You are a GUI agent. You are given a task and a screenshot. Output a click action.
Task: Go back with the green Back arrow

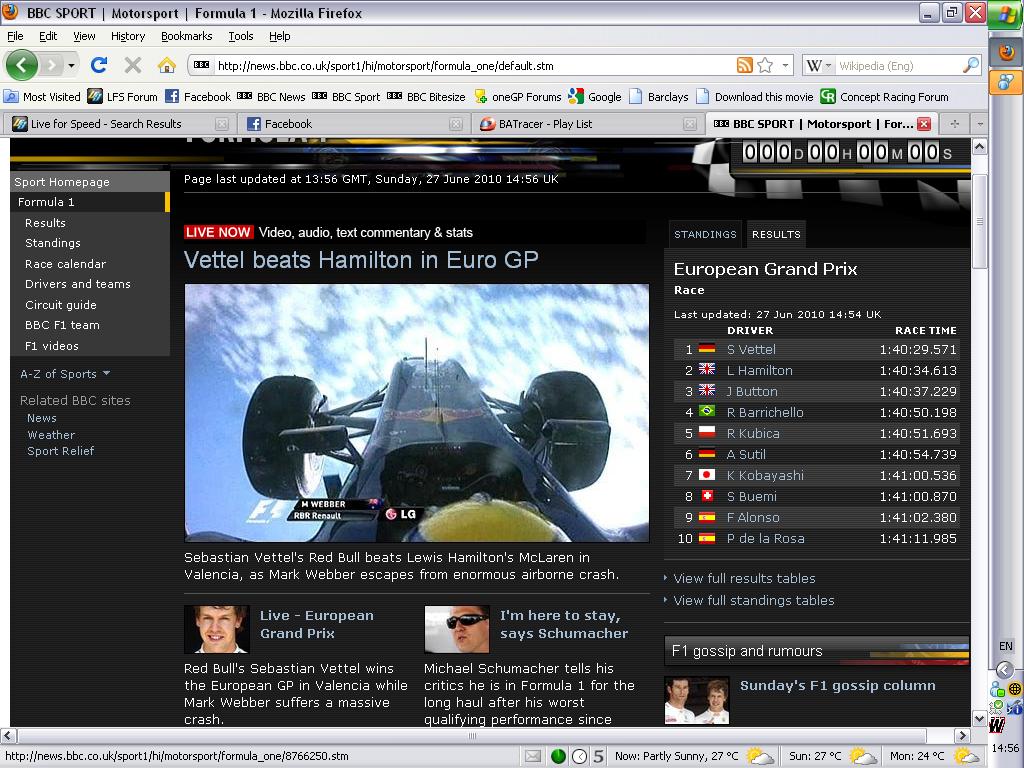click(22, 65)
